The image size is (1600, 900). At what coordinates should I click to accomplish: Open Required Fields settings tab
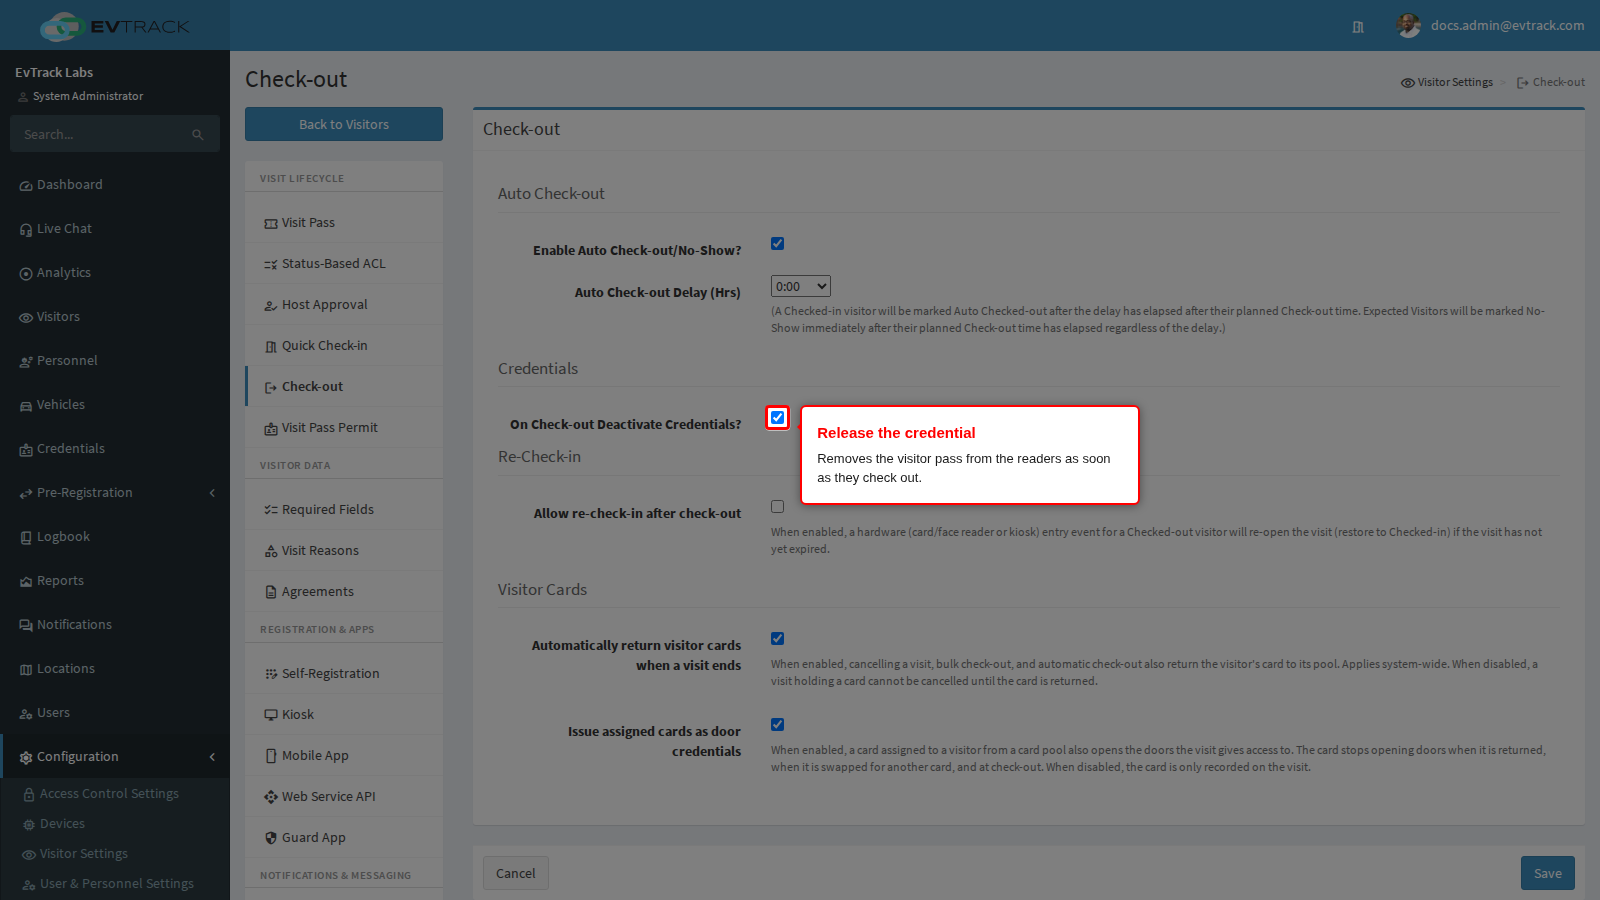click(x=344, y=510)
